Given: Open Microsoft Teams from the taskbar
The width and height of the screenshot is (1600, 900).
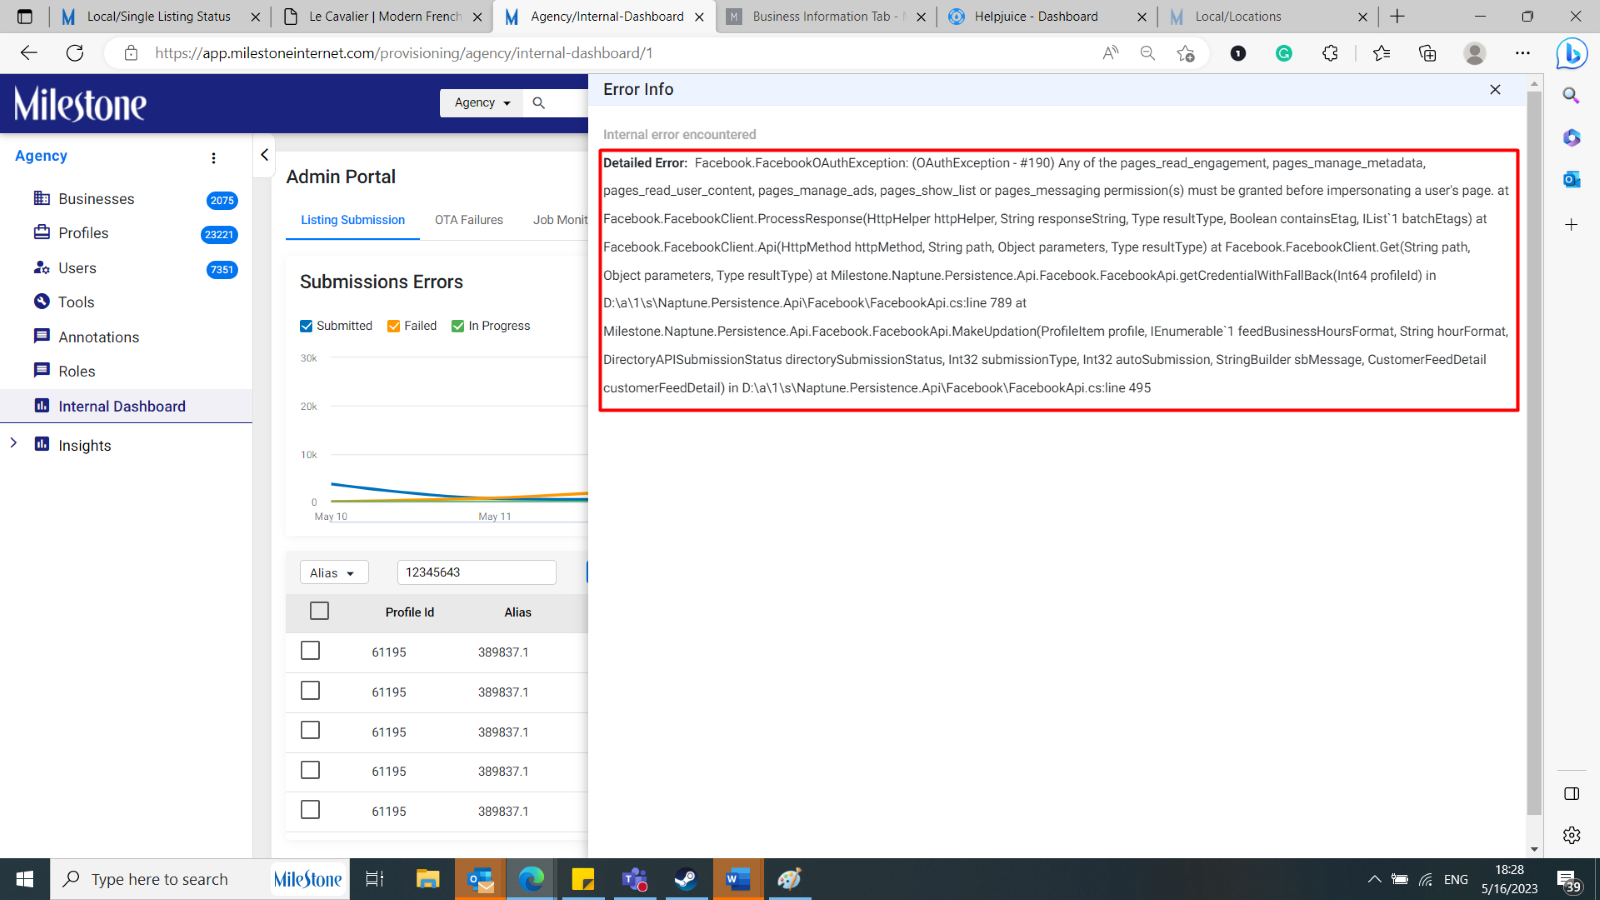Looking at the screenshot, I should [x=634, y=879].
